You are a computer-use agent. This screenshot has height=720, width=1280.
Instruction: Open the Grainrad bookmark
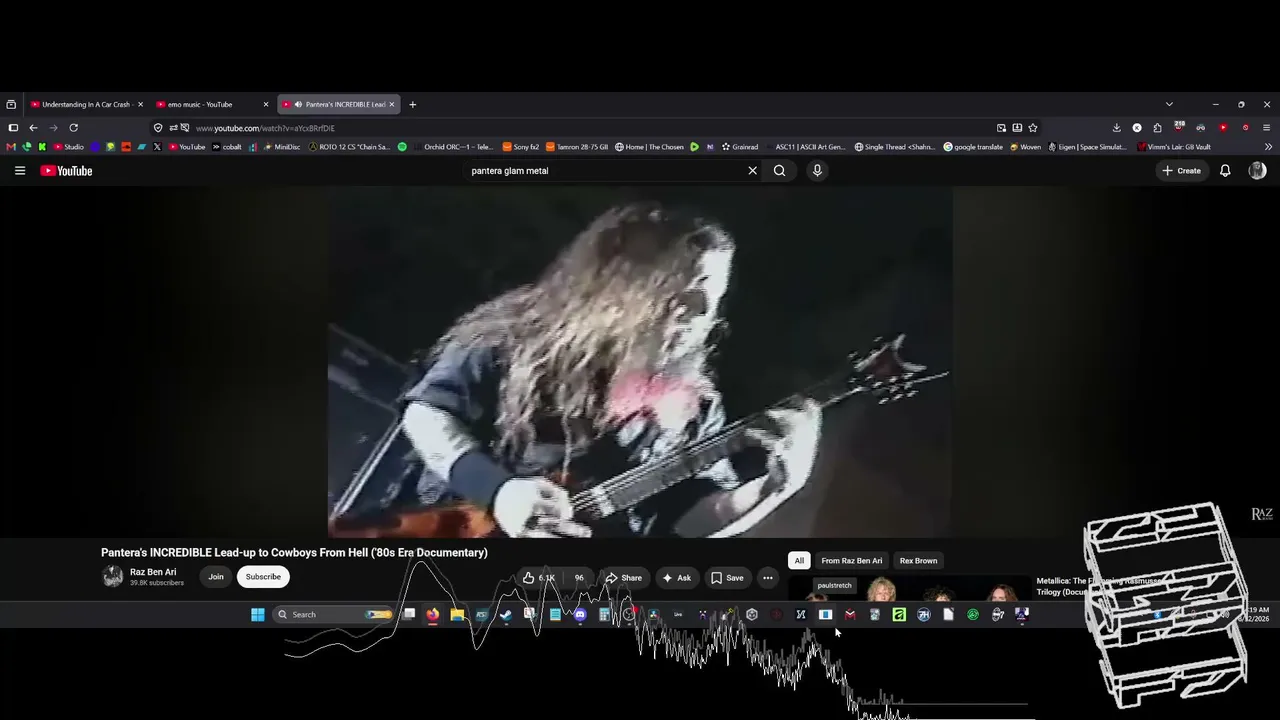[740, 147]
